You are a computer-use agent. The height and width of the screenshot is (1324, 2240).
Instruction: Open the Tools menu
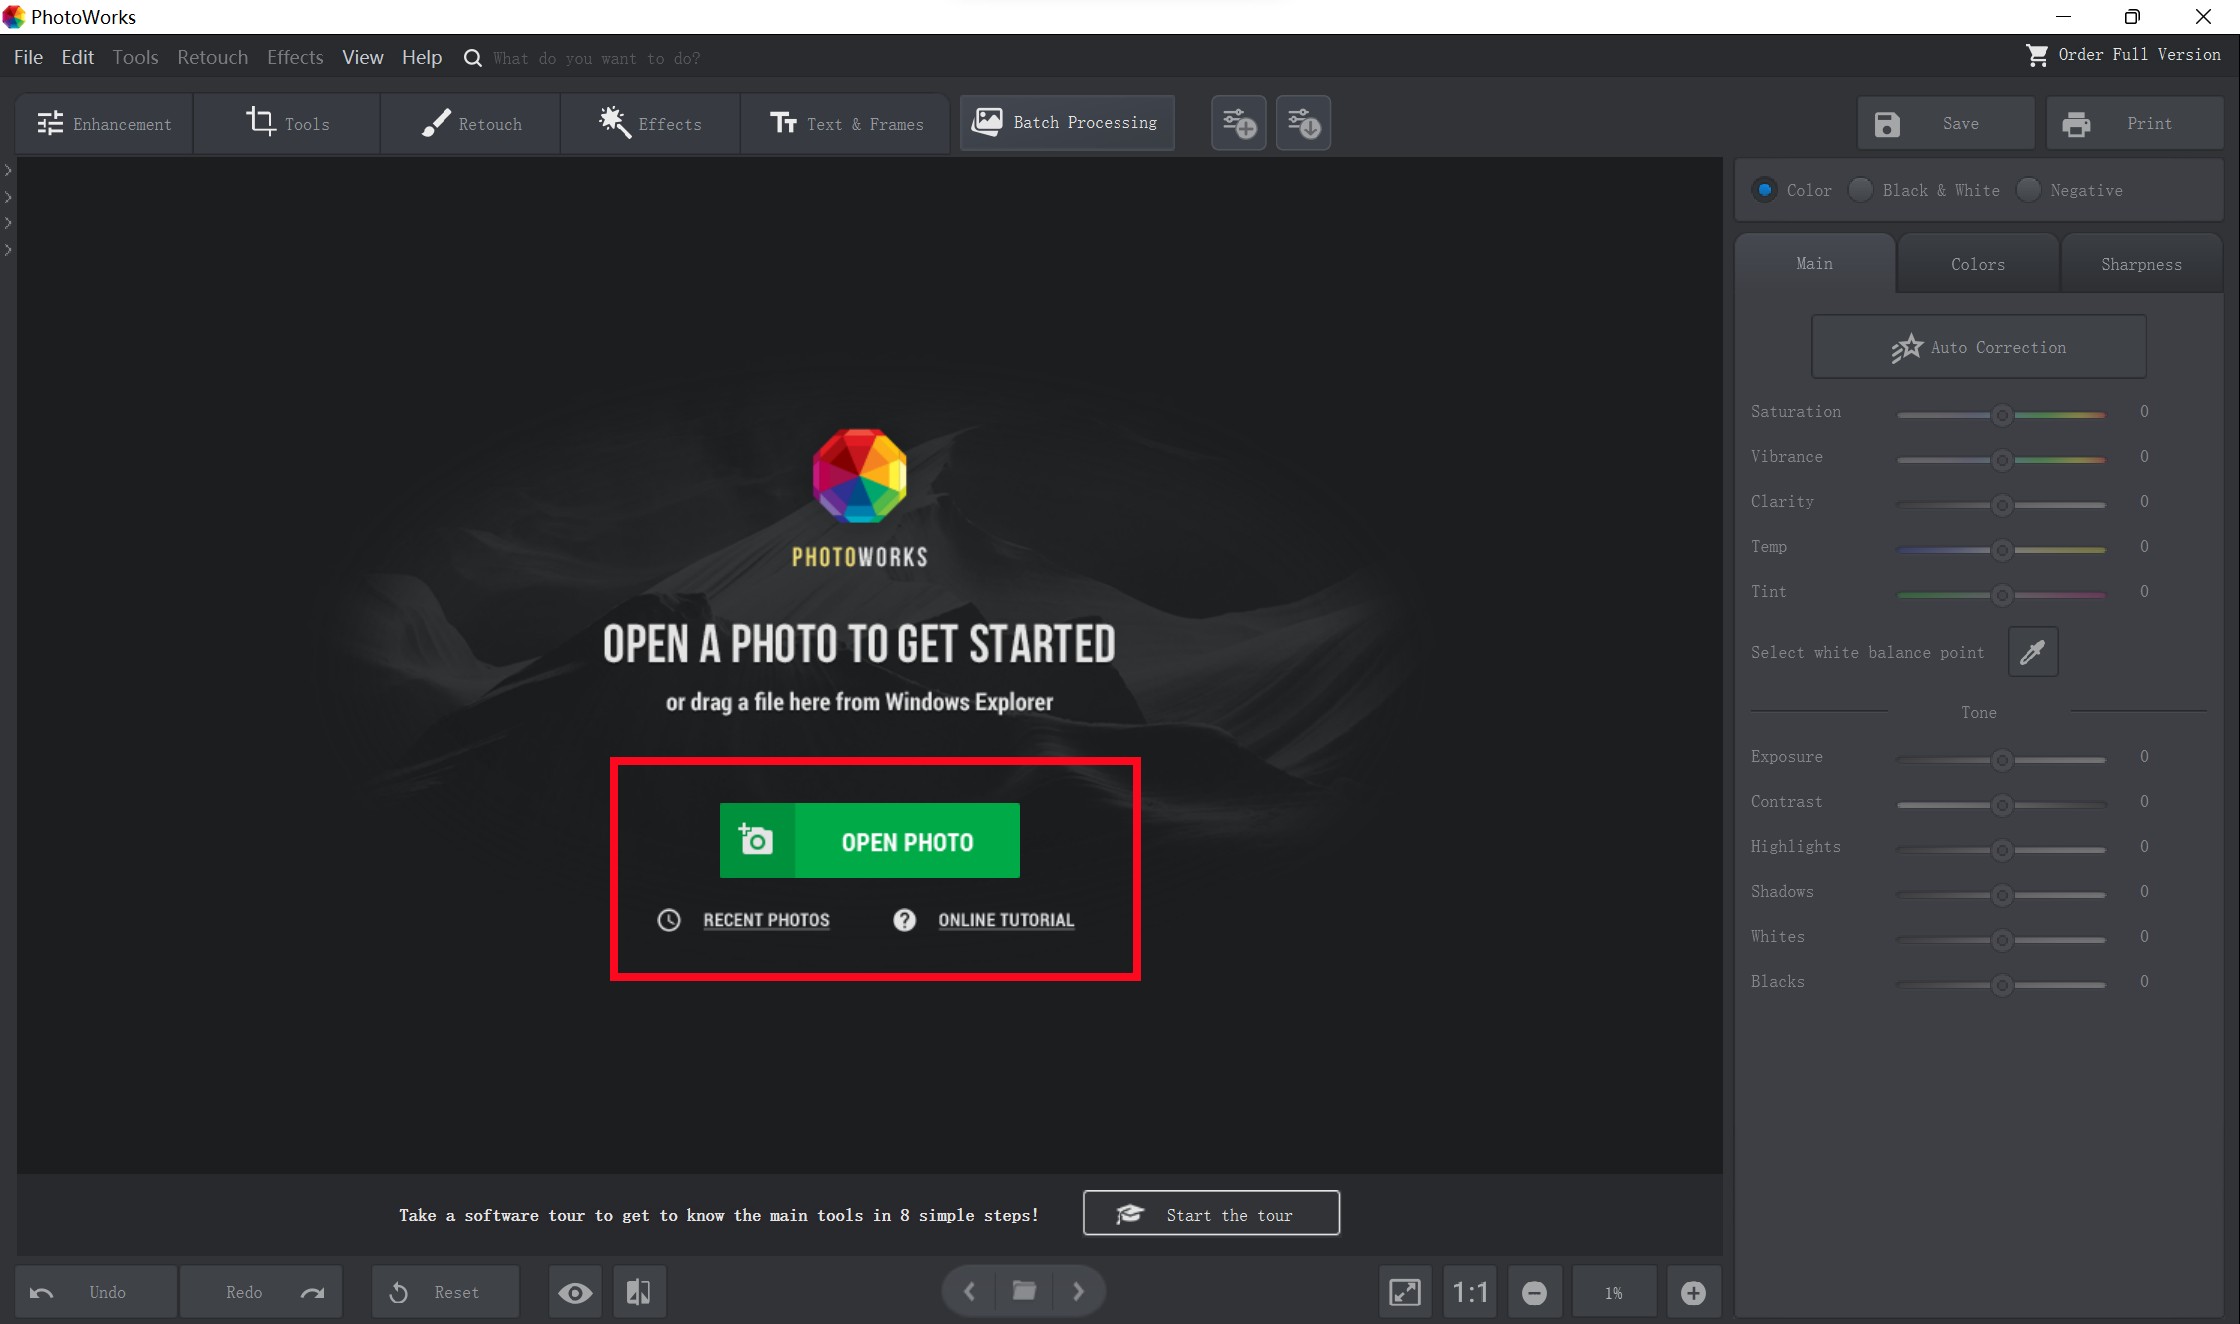pos(135,57)
